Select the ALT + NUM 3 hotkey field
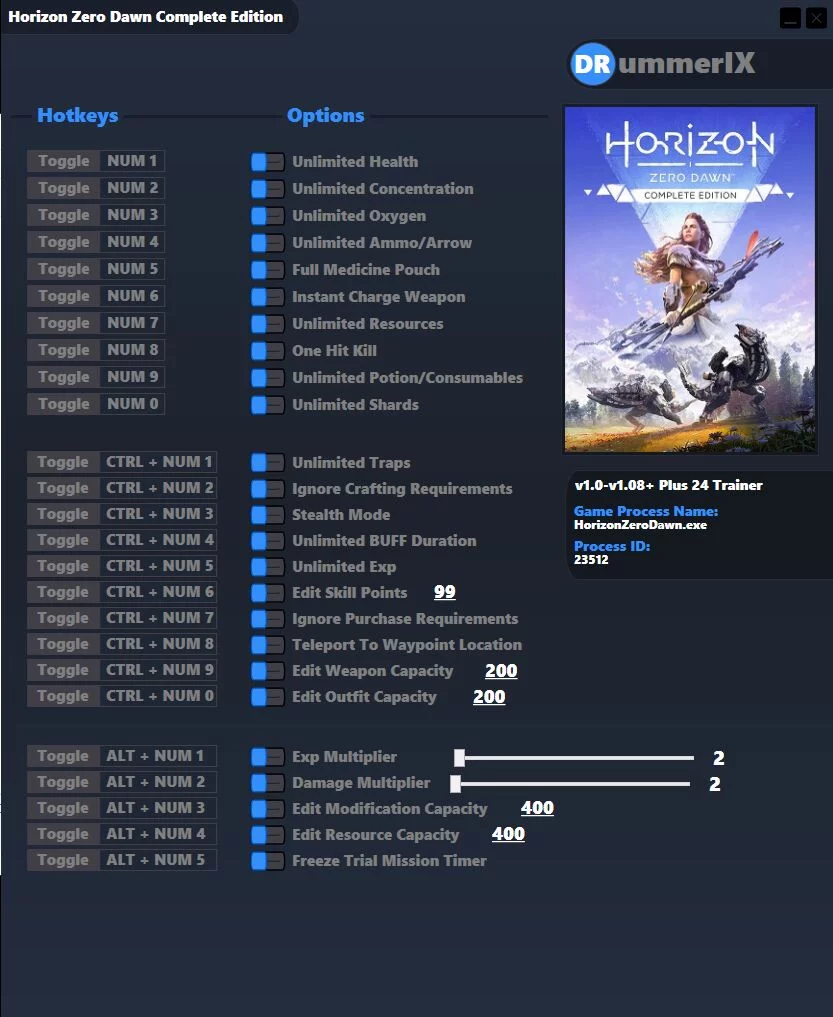833x1017 pixels. click(158, 808)
